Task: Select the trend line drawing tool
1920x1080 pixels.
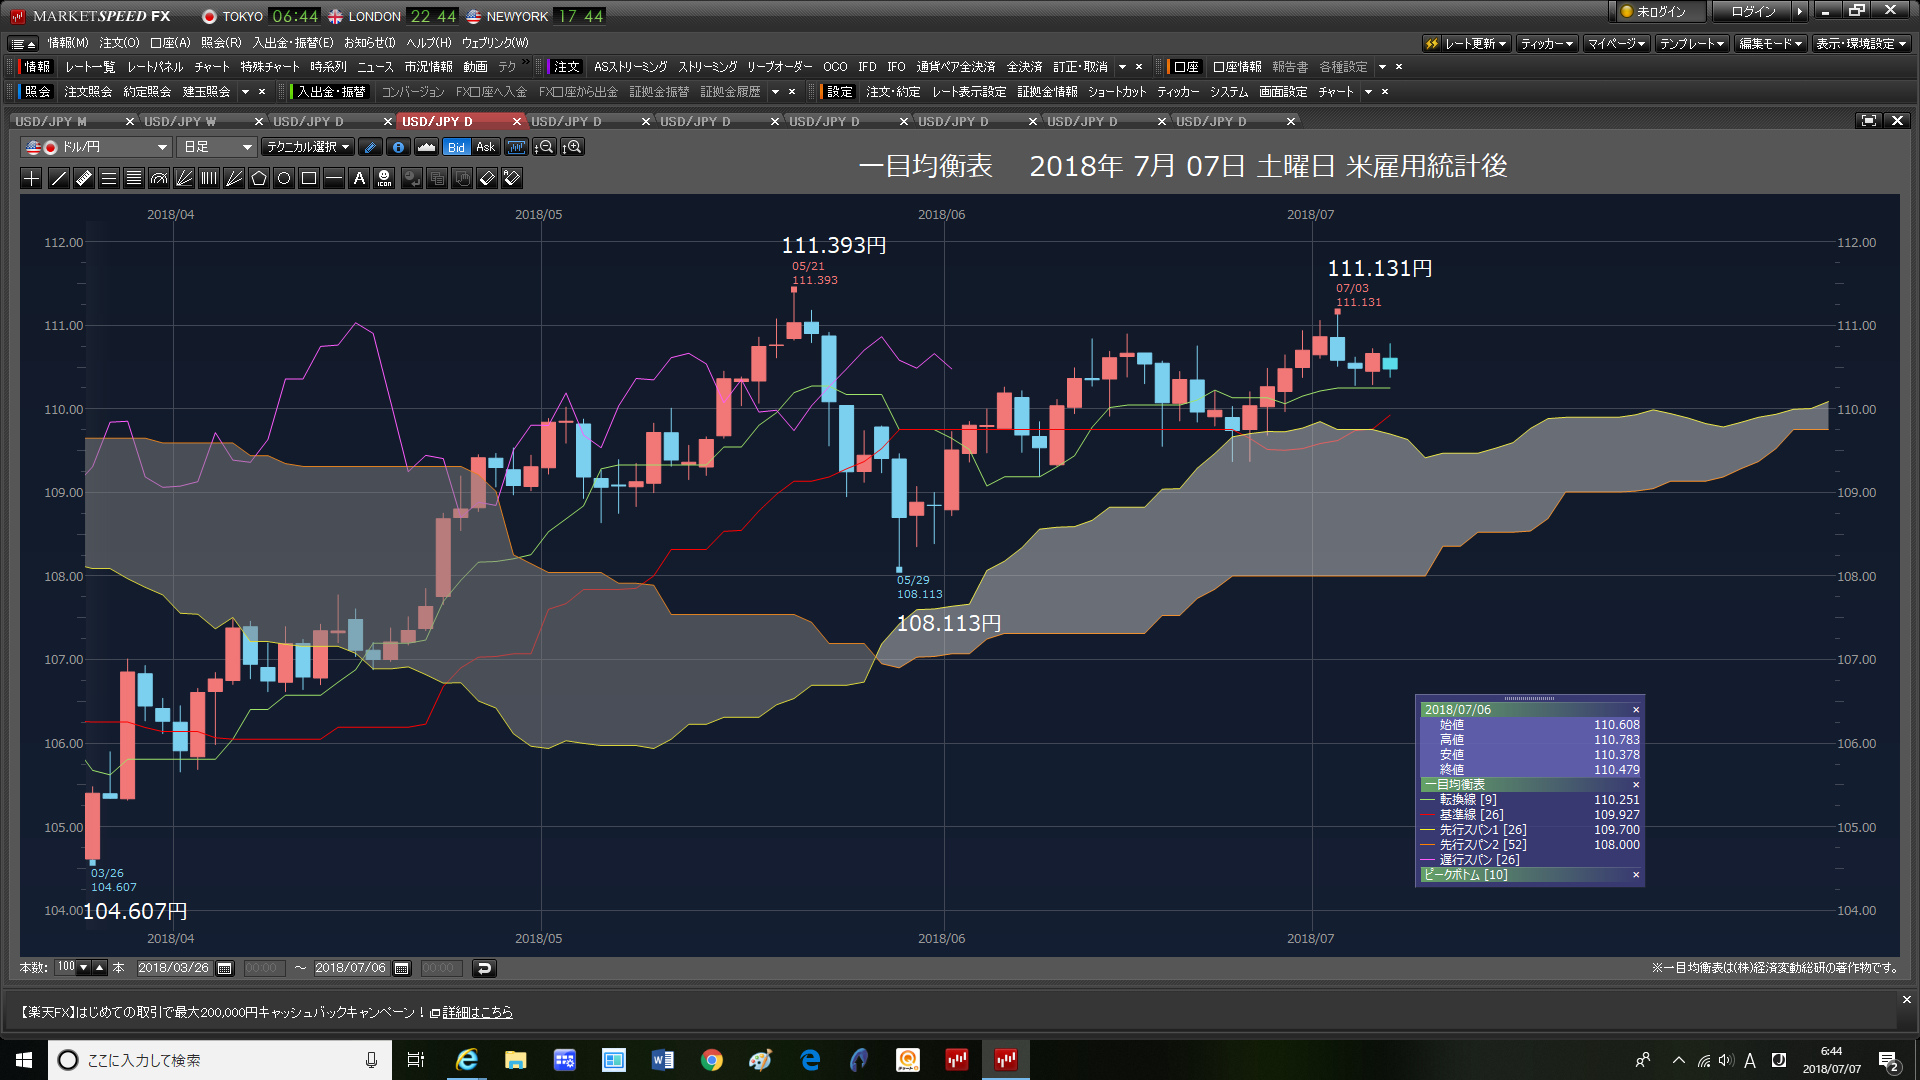Action: 59,179
